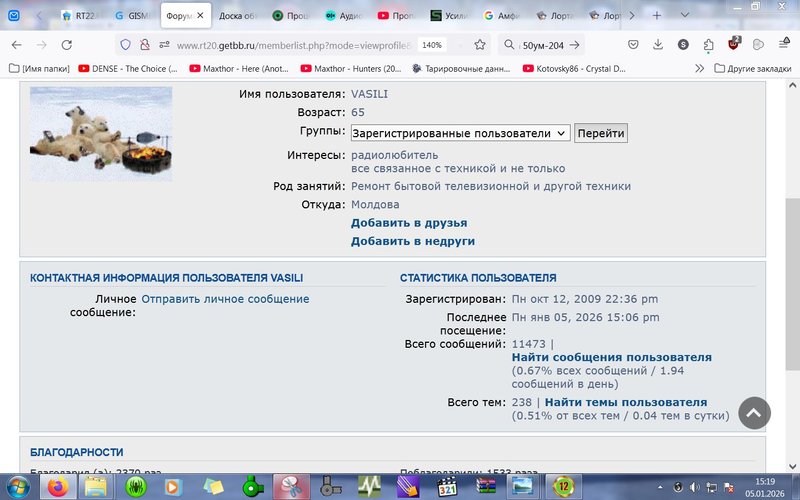800x500 pixels.
Task: Click the page vertical scrollbar thumb
Action: [x=792, y=284]
